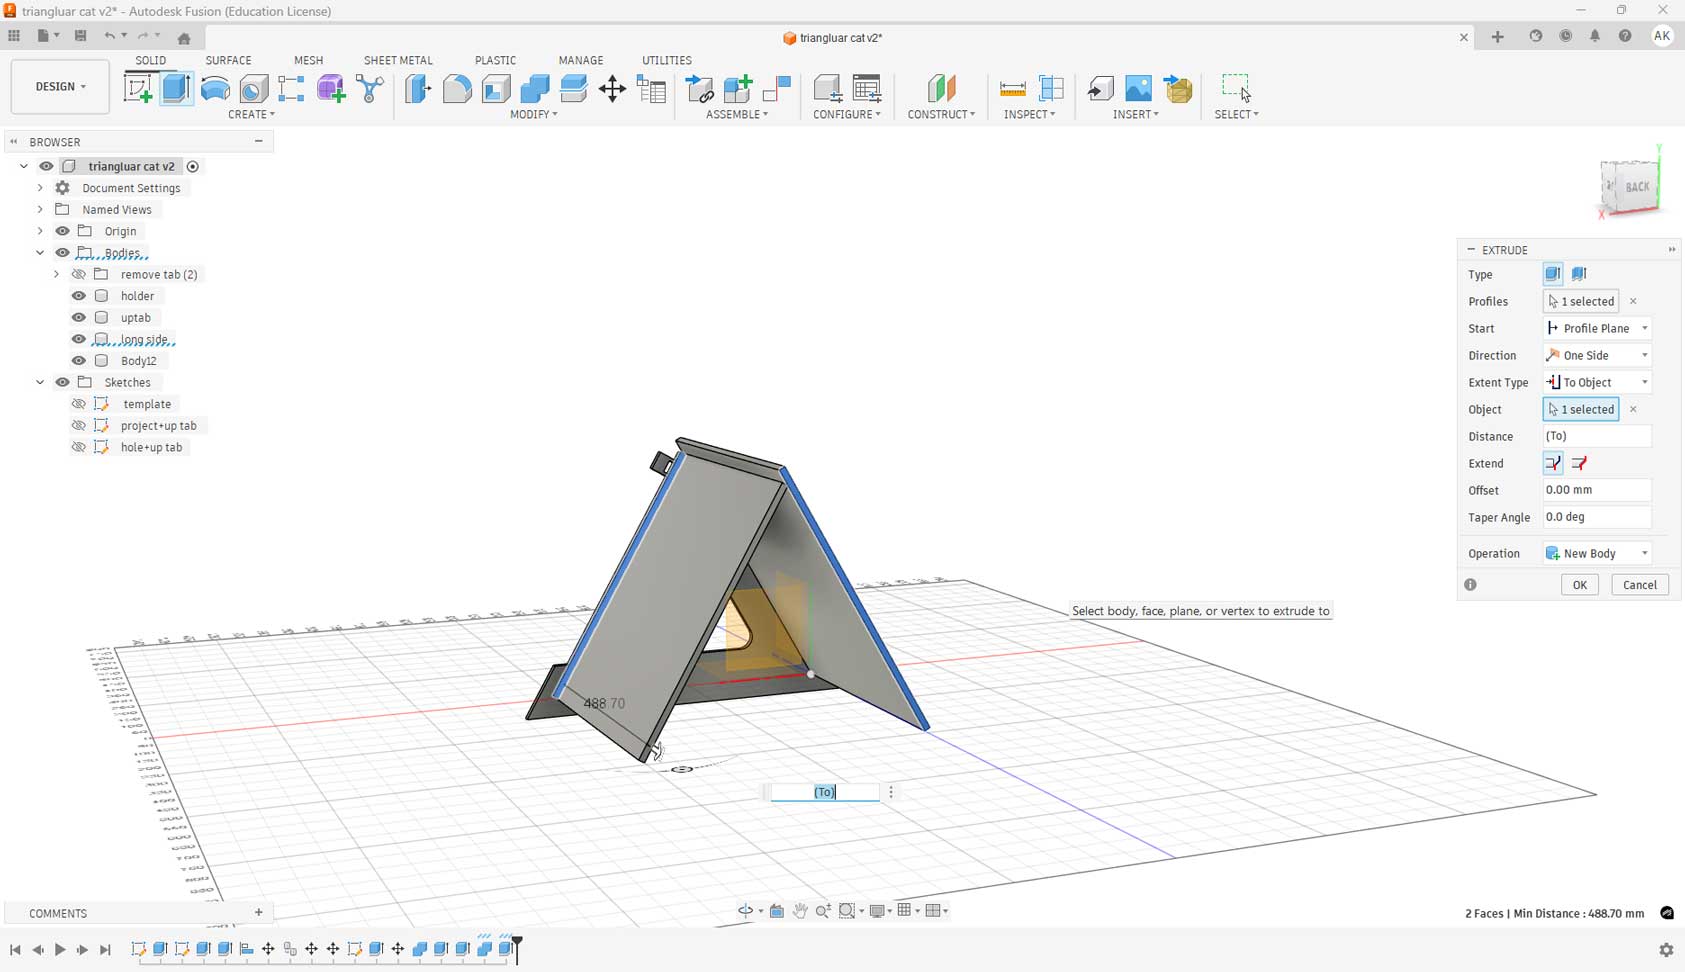Viewport: 1685px width, 972px height.
Task: Select the Create Sketch tool icon
Action: coord(138,89)
